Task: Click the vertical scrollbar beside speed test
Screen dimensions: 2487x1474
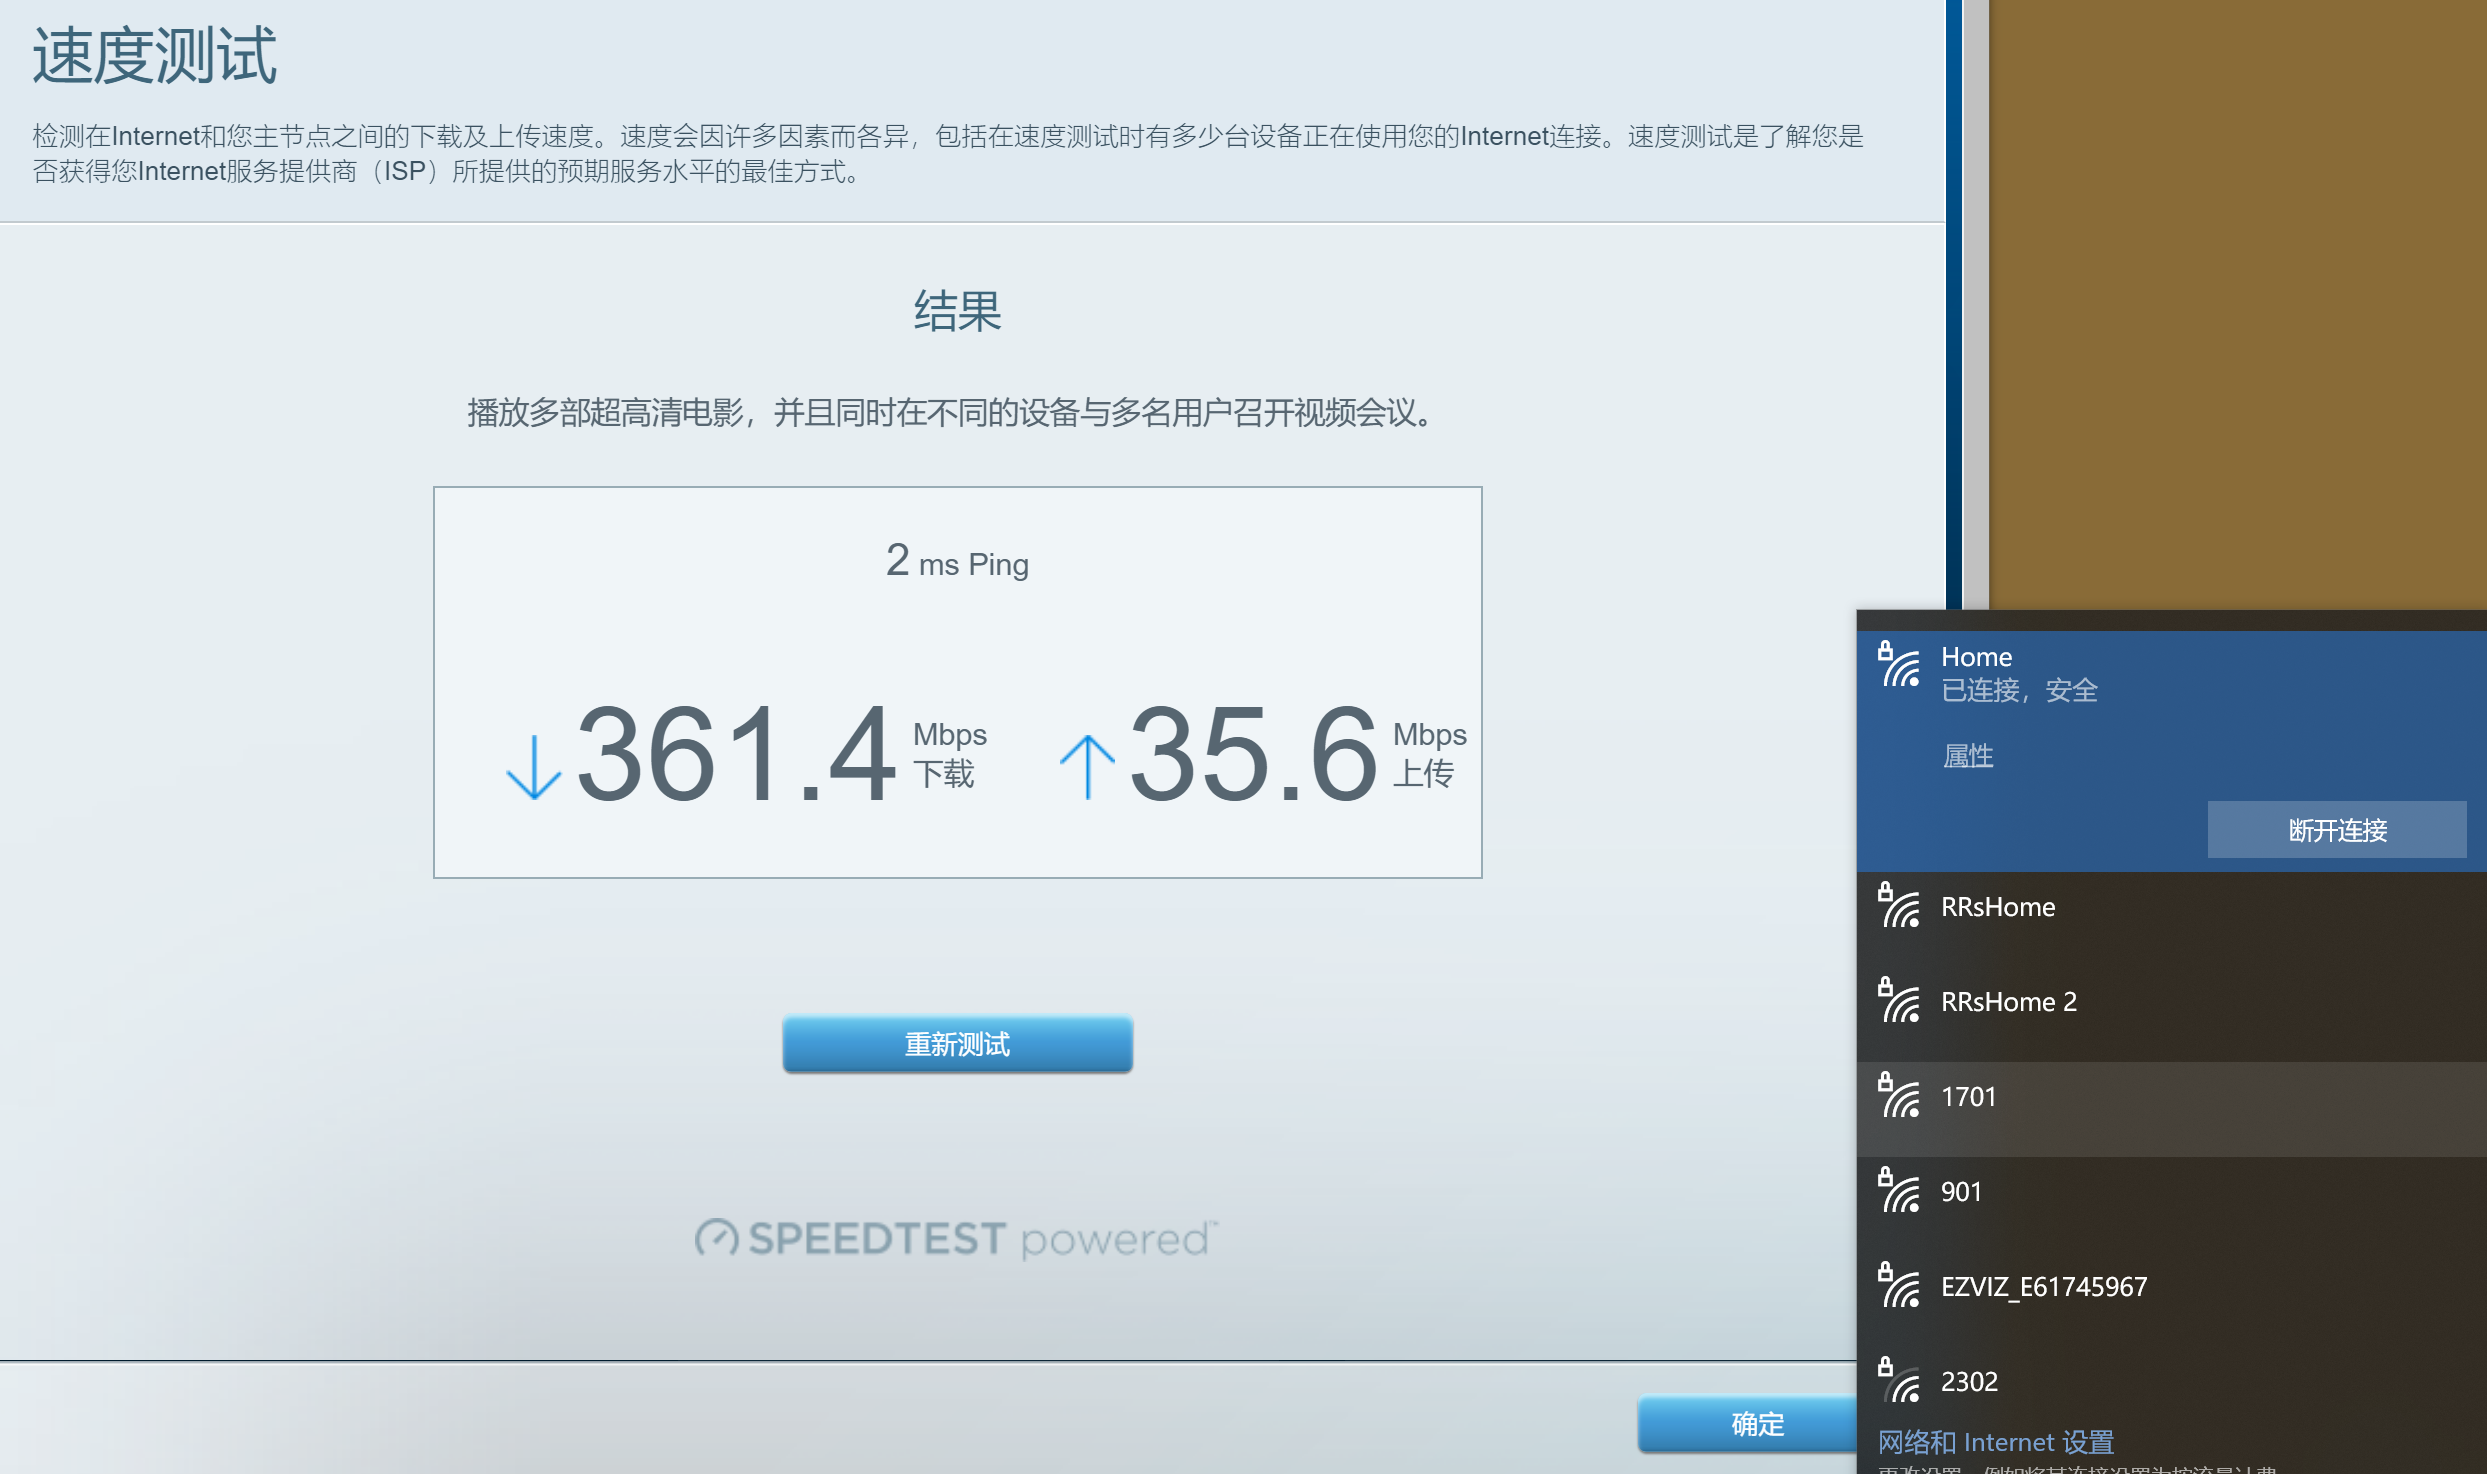Action: tap(1975, 300)
